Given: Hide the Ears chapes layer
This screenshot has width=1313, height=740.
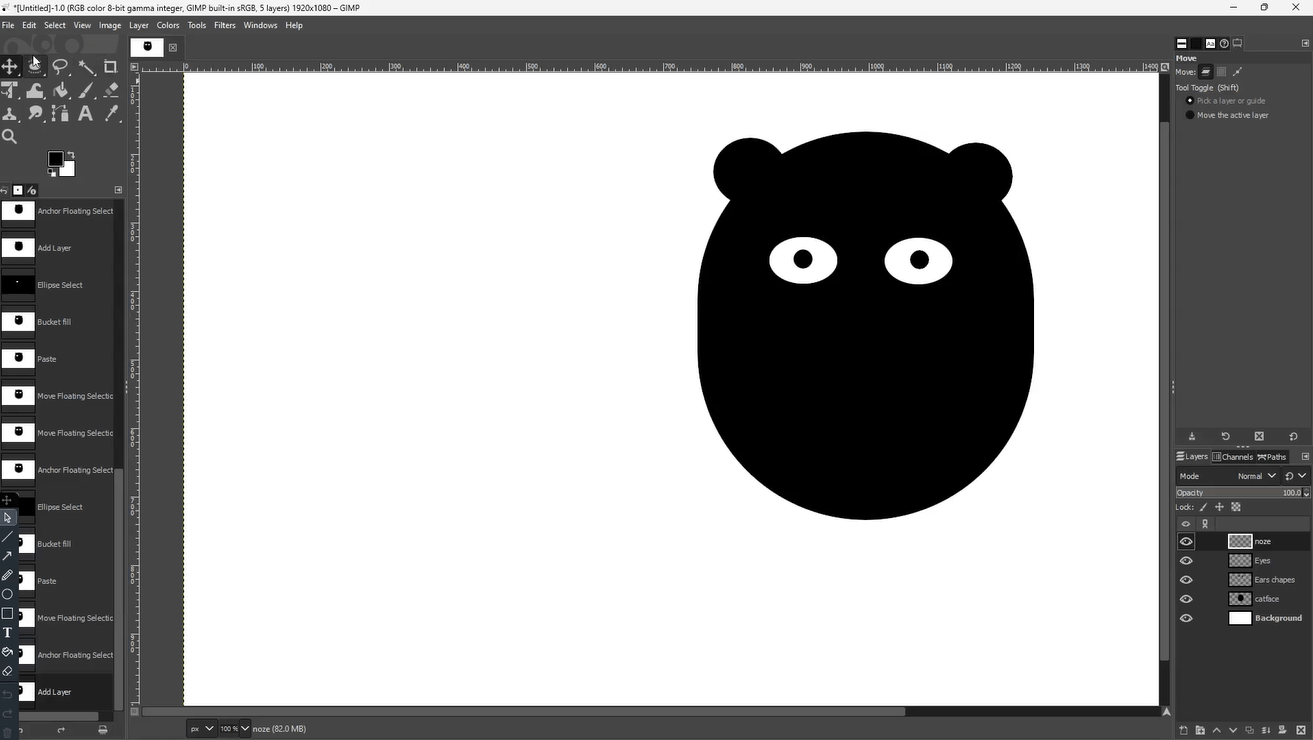Looking at the screenshot, I should click(x=1186, y=580).
